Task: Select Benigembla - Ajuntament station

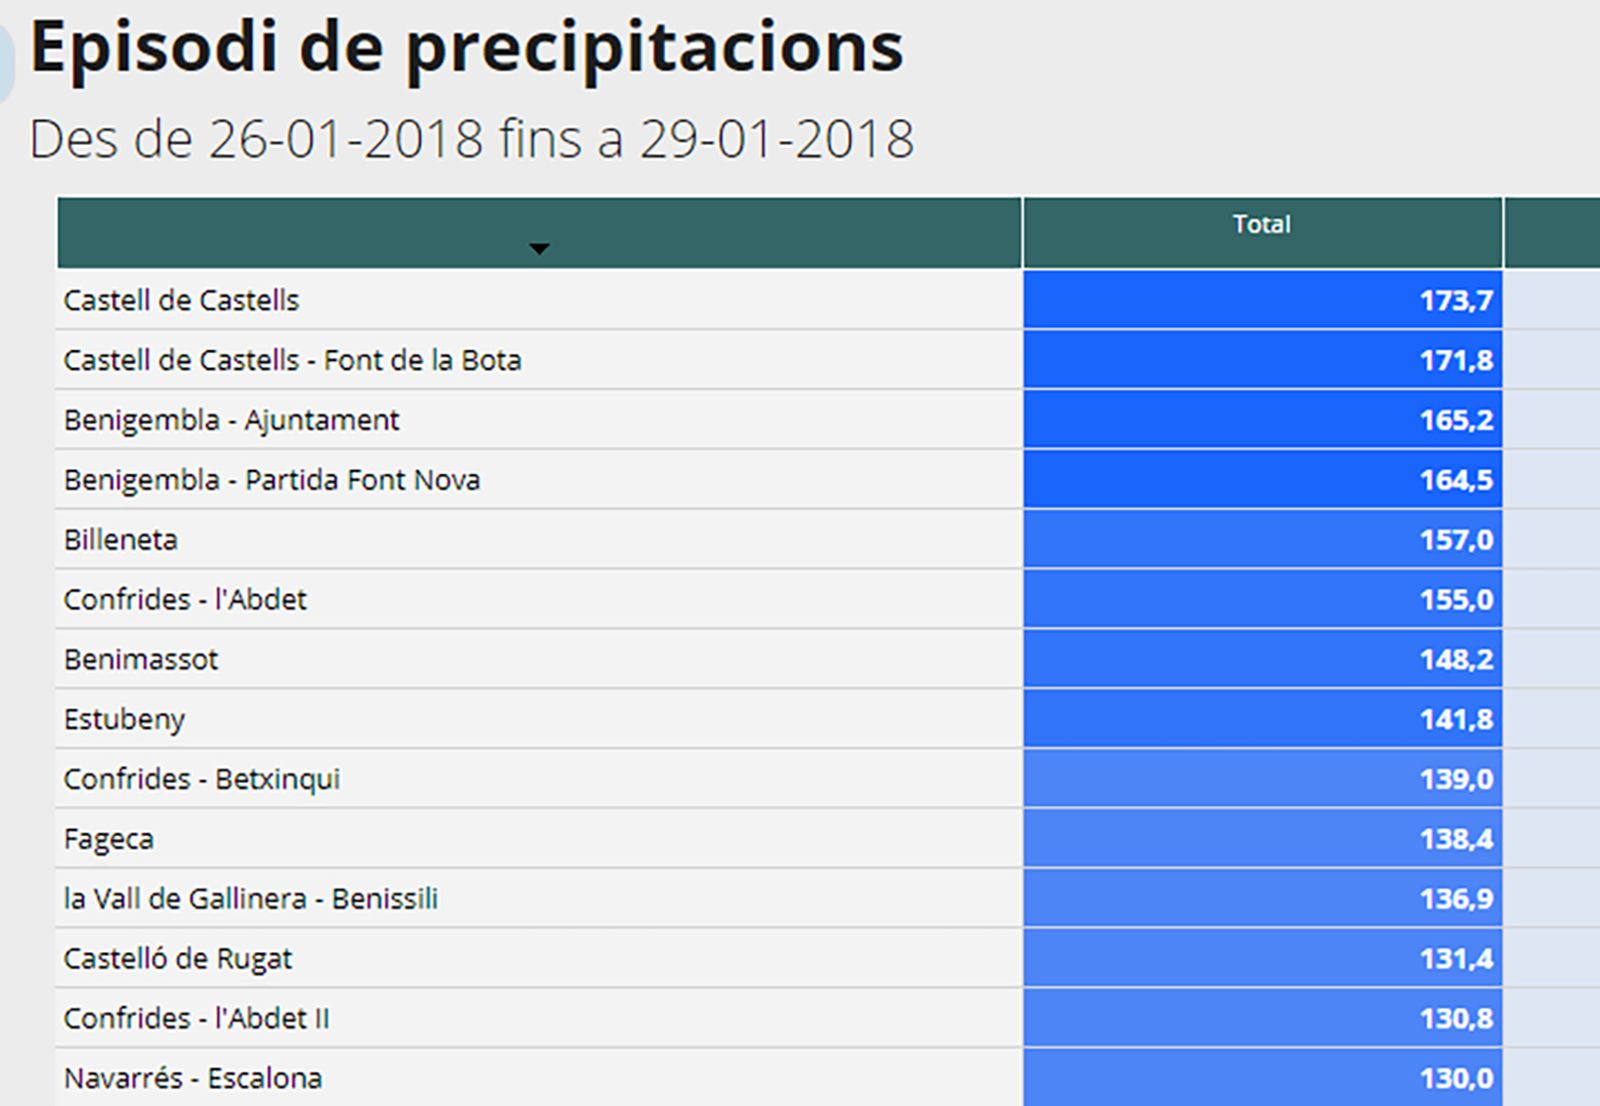Action: tap(231, 420)
